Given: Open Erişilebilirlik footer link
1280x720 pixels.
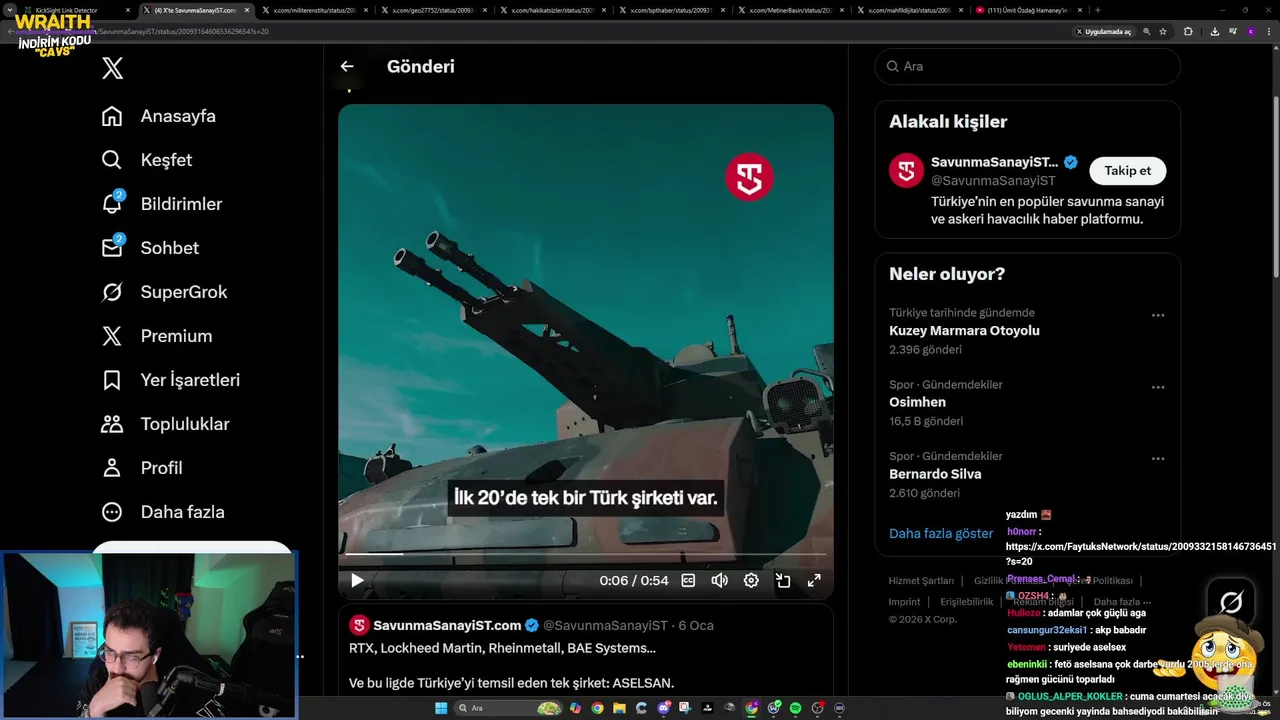Looking at the screenshot, I should 966,602.
